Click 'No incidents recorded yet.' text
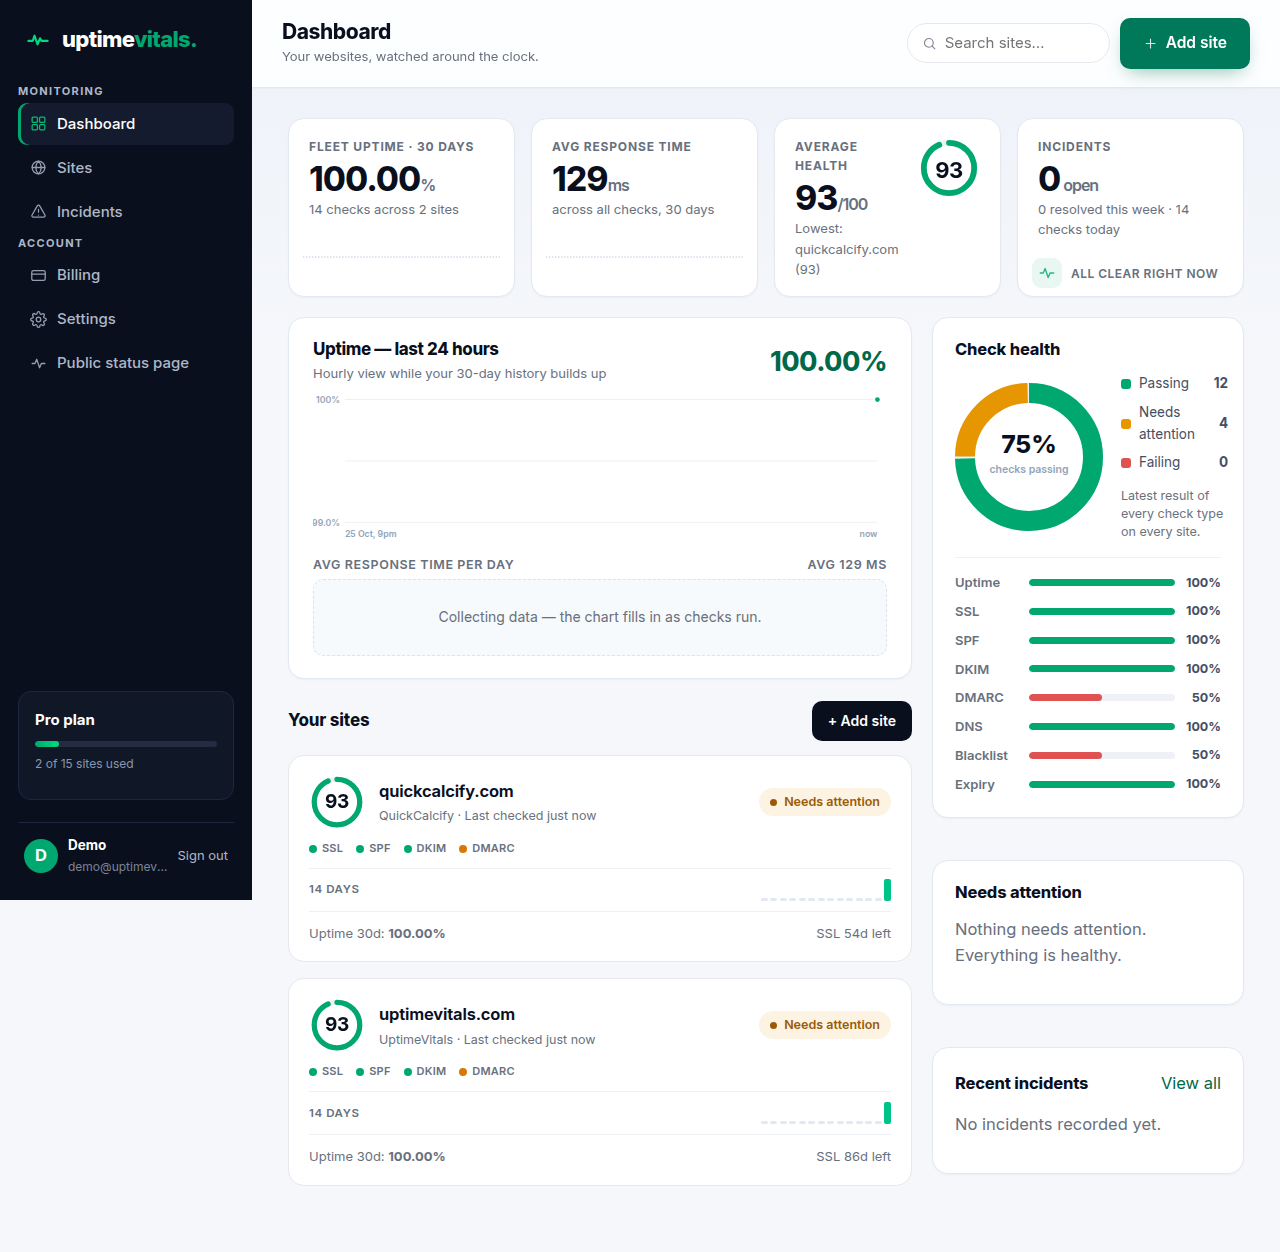The width and height of the screenshot is (1280, 1252). pyautogui.click(x=1058, y=1124)
